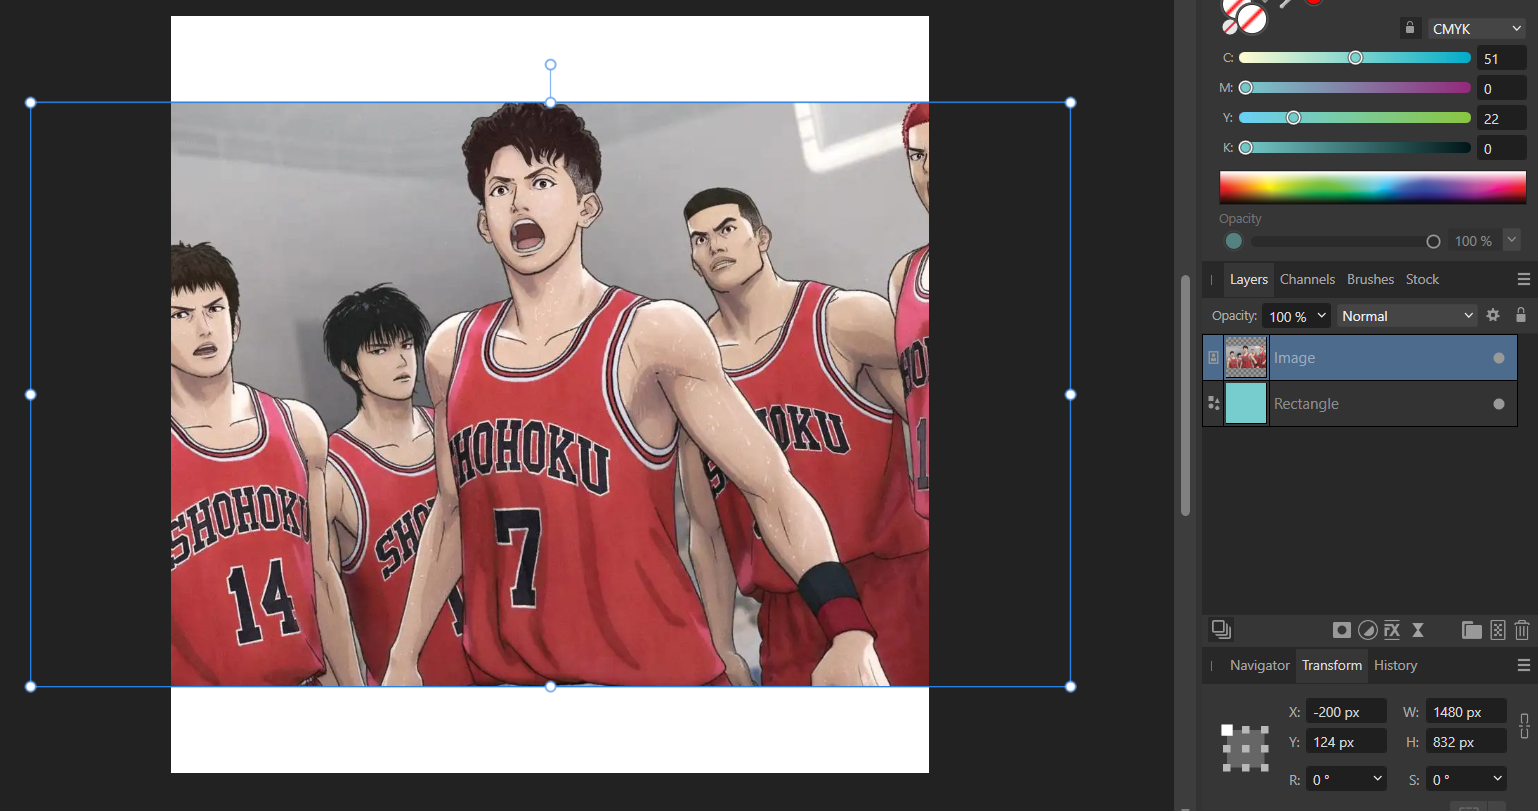Select the Image layer row

click(x=1360, y=358)
